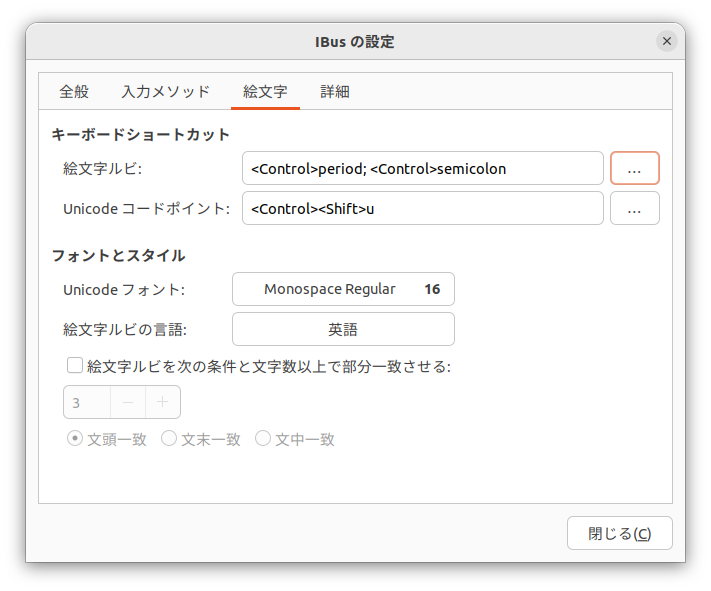Image resolution: width=711 pixels, height=591 pixels.
Task: Open shortcut chooser for 絵文字ルビ
Action: coord(634,168)
